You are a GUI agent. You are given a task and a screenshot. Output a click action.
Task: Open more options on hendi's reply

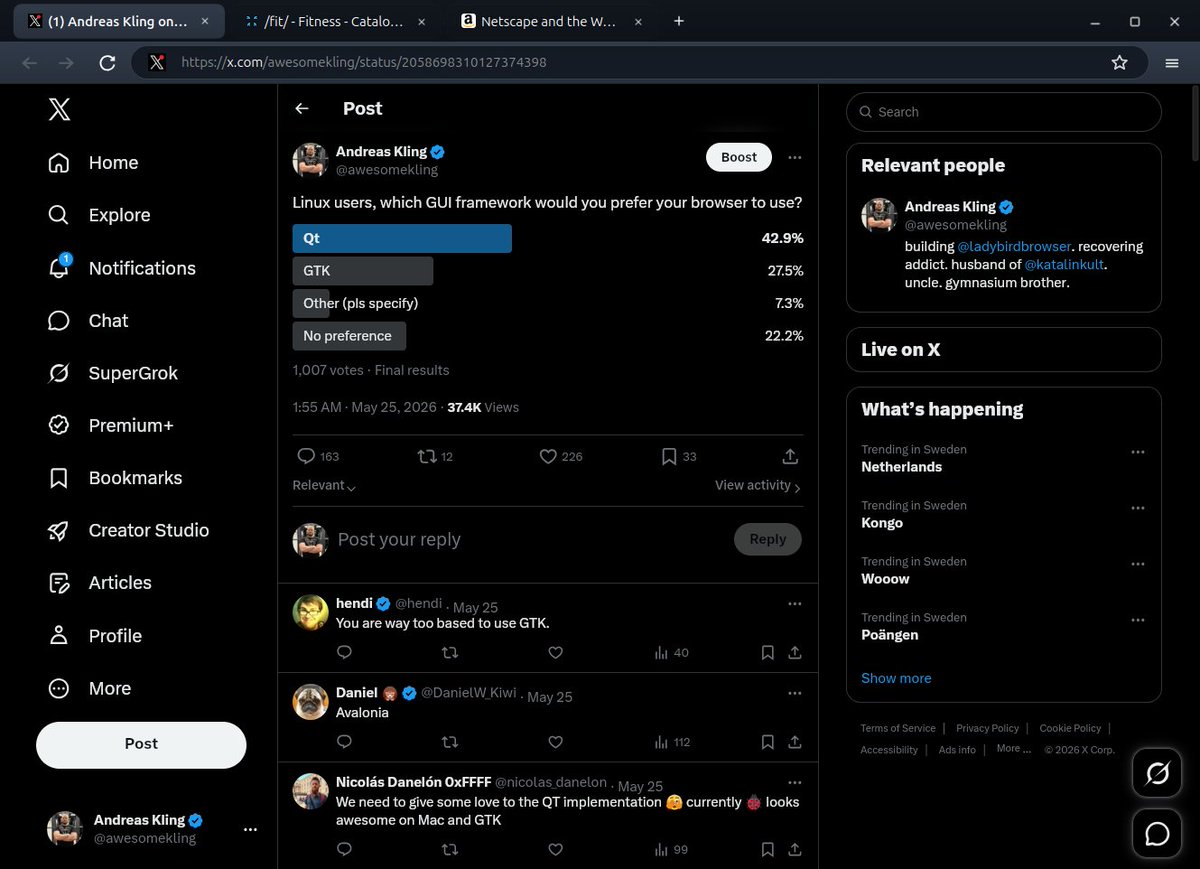(795, 604)
